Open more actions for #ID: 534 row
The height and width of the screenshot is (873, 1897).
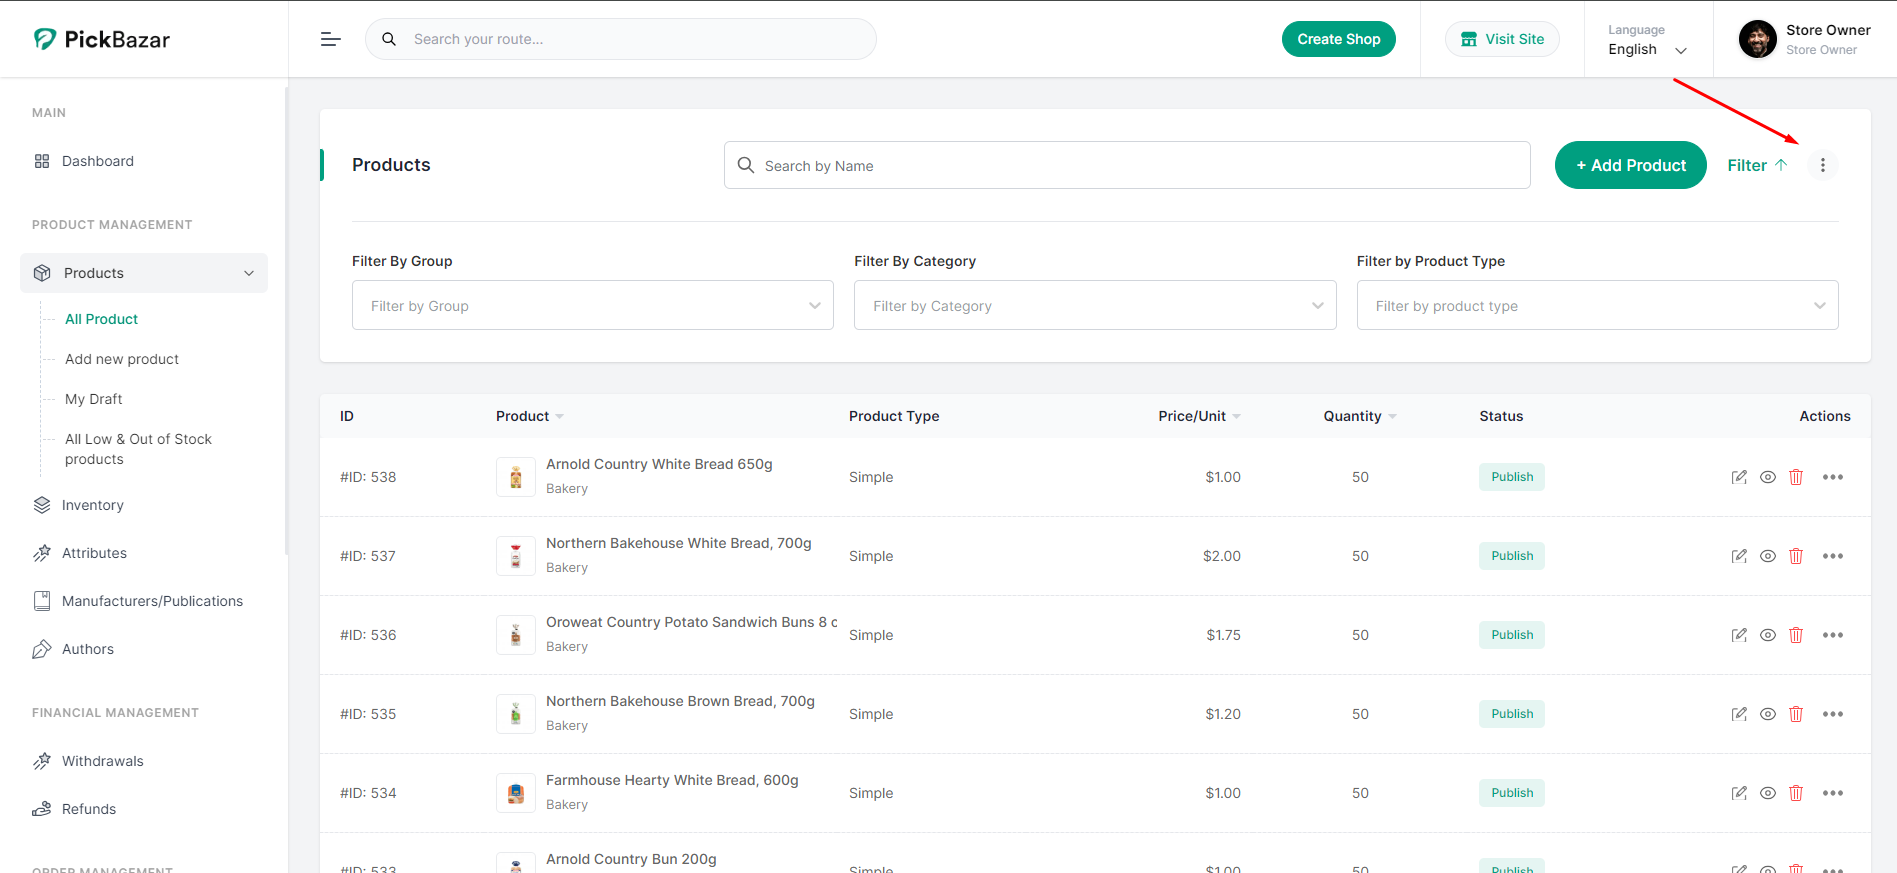click(x=1832, y=793)
